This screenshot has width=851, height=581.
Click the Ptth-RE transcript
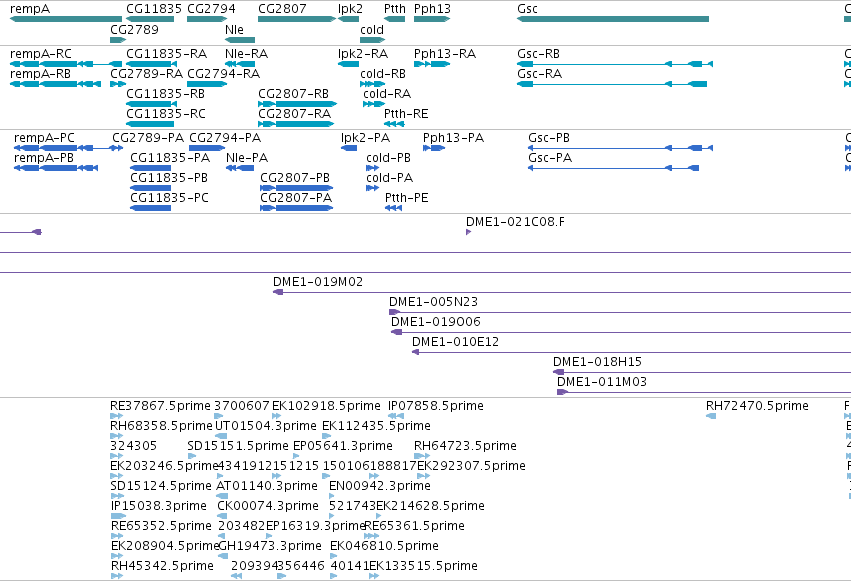pos(395,124)
